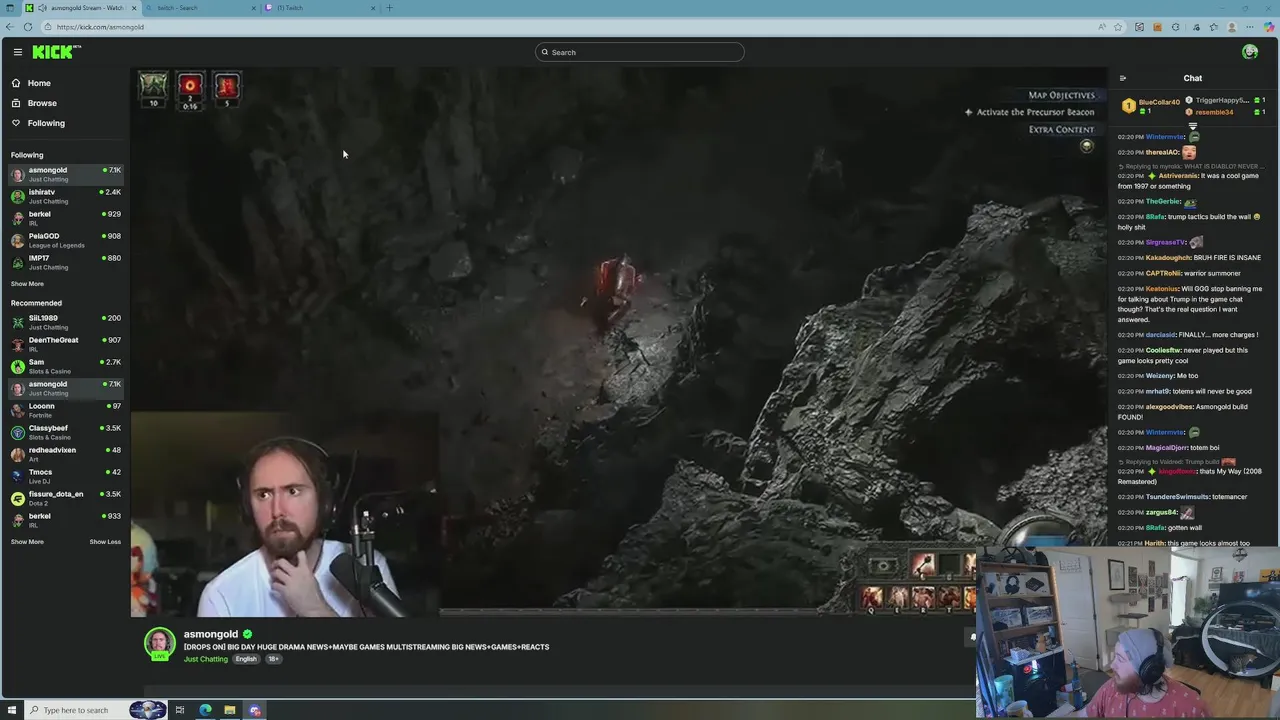Image resolution: width=1280 pixels, height=720 pixels.
Task: Open browser tab actions menu icon
Action: pos(10,8)
